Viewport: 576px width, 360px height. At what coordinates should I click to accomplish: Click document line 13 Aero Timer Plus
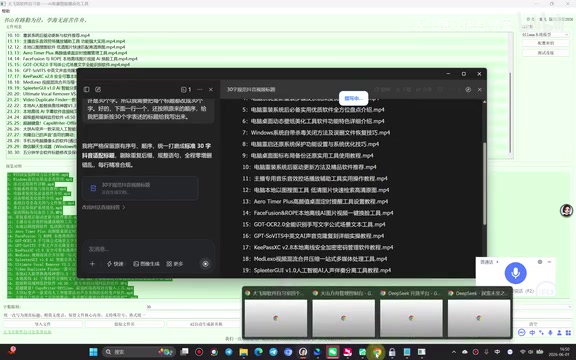click(315, 201)
